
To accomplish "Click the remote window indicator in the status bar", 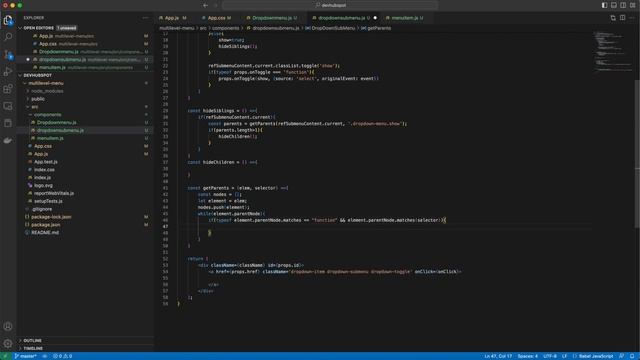I will pos(5,356).
